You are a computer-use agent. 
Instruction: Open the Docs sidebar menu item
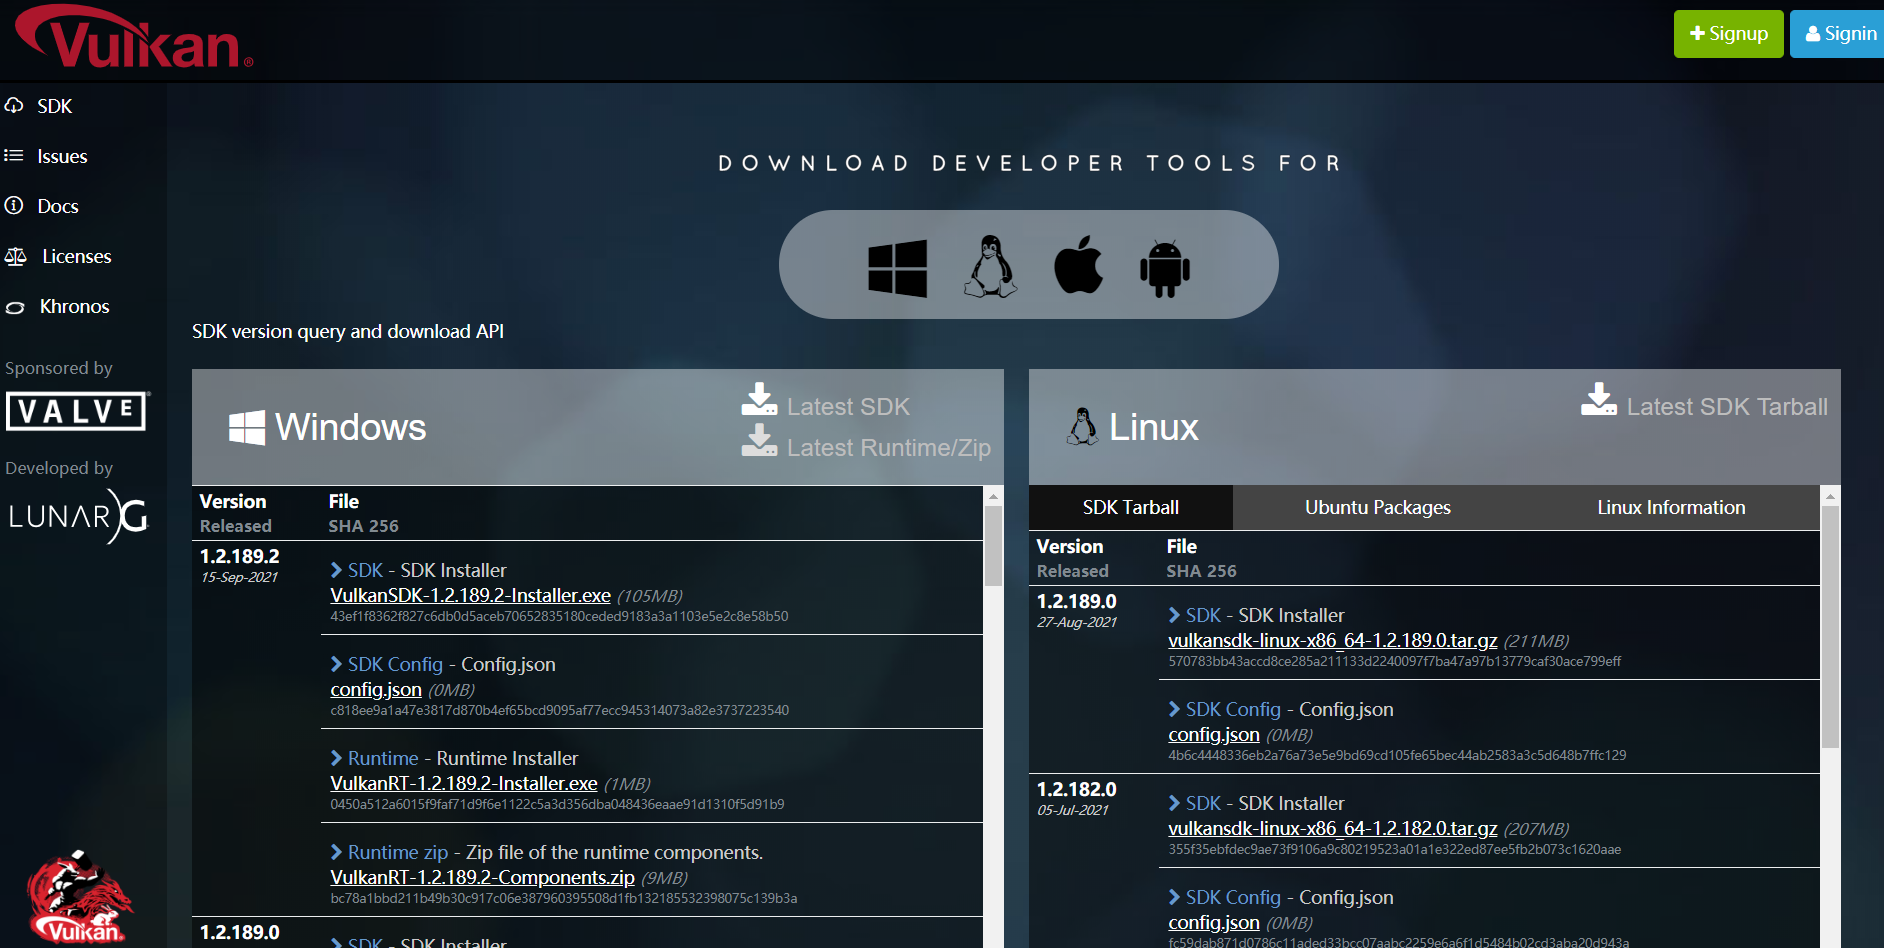tap(58, 206)
